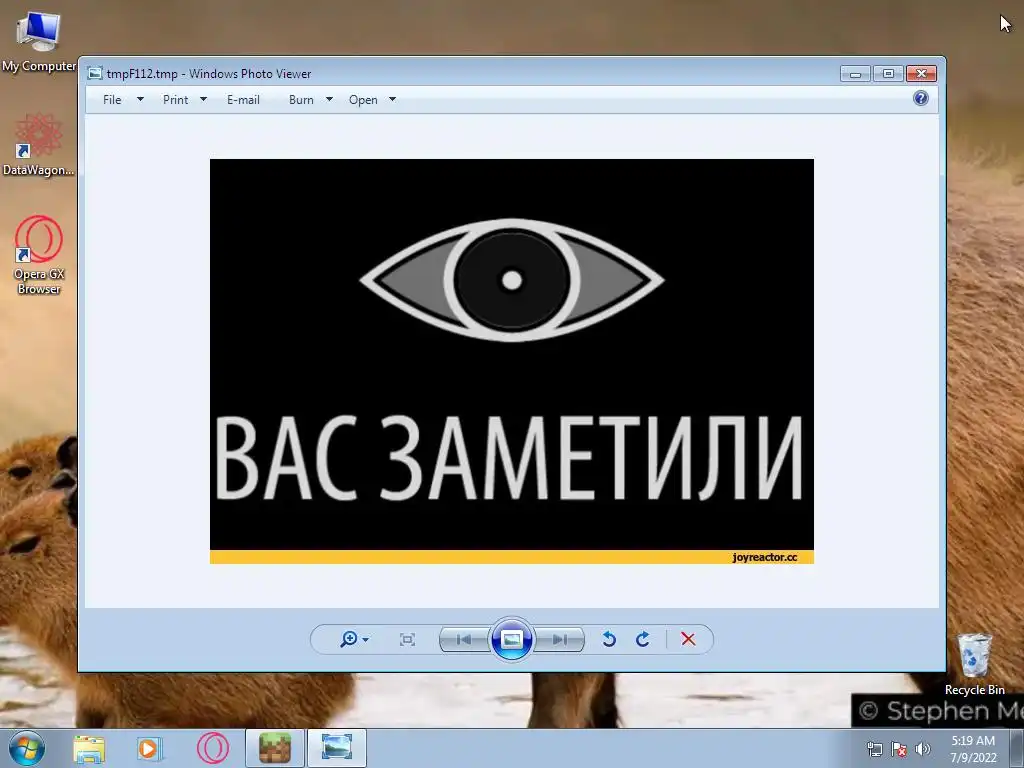This screenshot has width=1024, height=768.
Task: Go to the next photo
Action: tap(560, 639)
